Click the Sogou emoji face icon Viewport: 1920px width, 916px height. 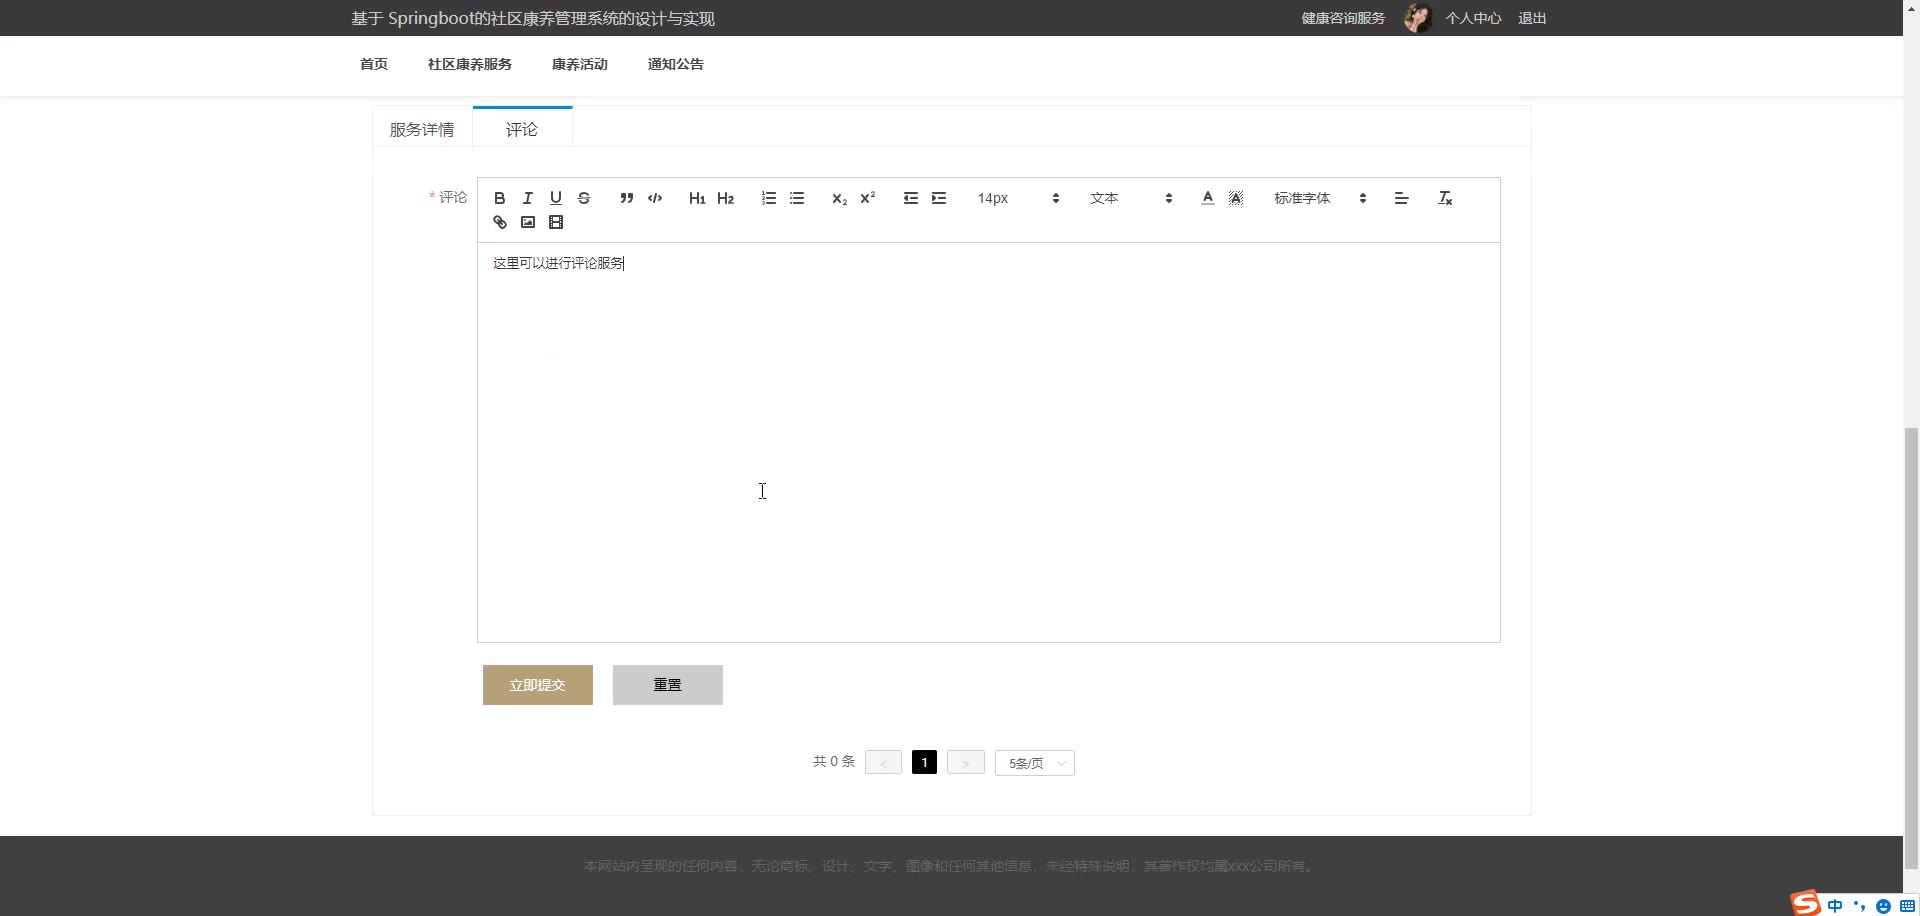[1883, 906]
